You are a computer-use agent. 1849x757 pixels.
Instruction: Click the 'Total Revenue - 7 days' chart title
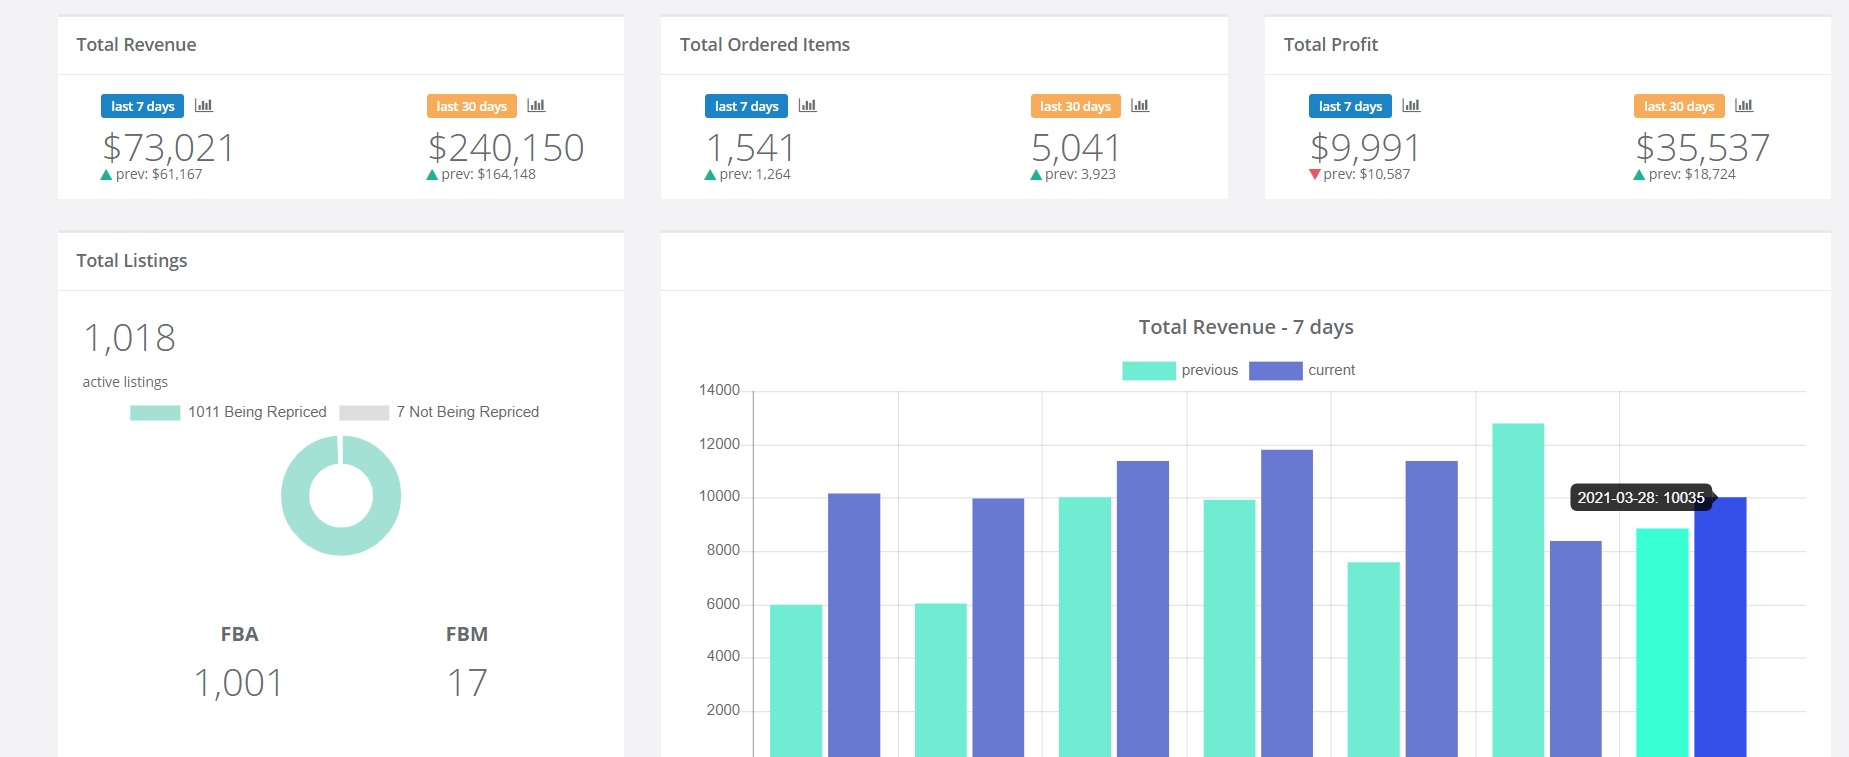click(1246, 327)
